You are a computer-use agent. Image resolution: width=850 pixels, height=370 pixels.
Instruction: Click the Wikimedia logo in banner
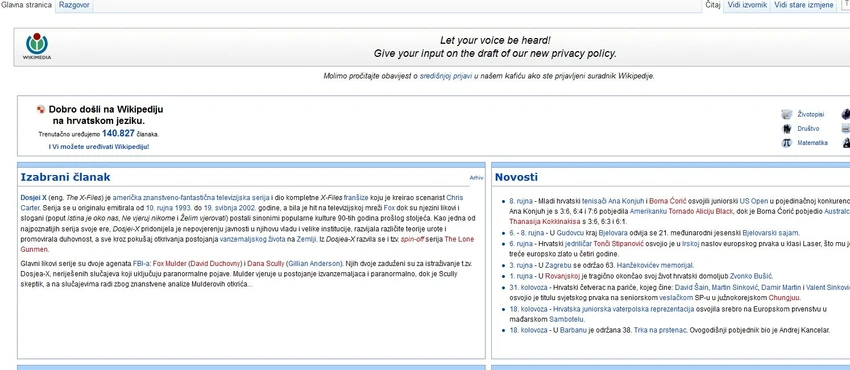(x=36, y=46)
